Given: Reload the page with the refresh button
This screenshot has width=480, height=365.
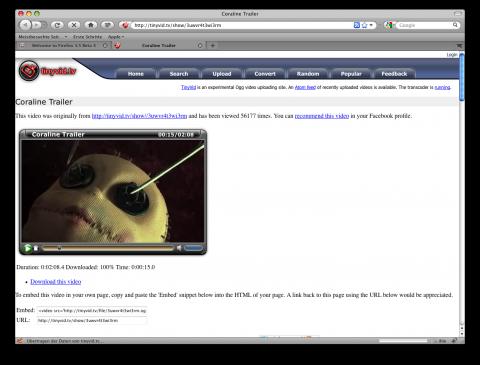Looking at the screenshot, I should 57,25.
